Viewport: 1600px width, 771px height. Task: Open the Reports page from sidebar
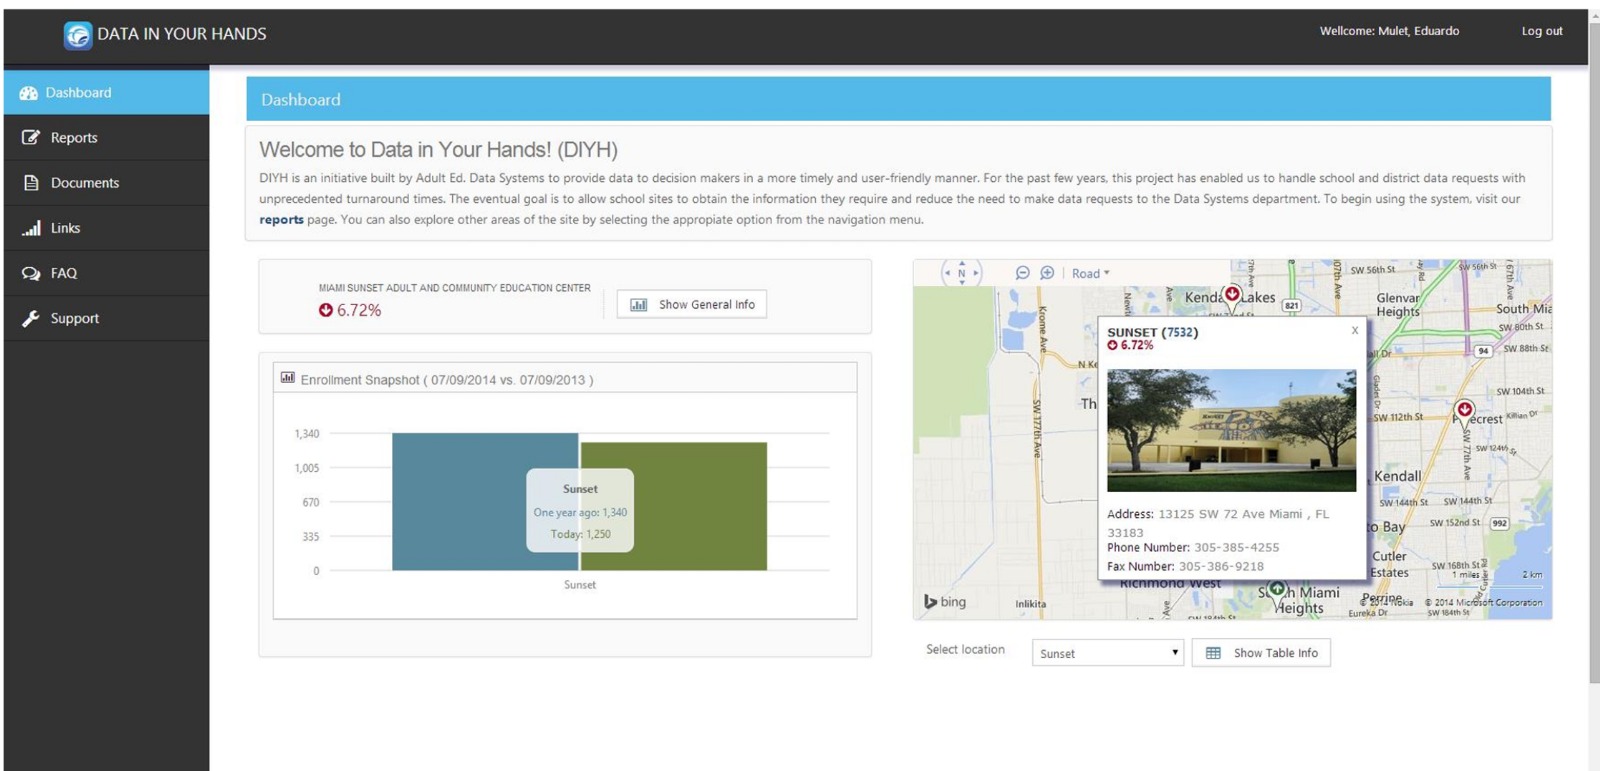tap(74, 138)
